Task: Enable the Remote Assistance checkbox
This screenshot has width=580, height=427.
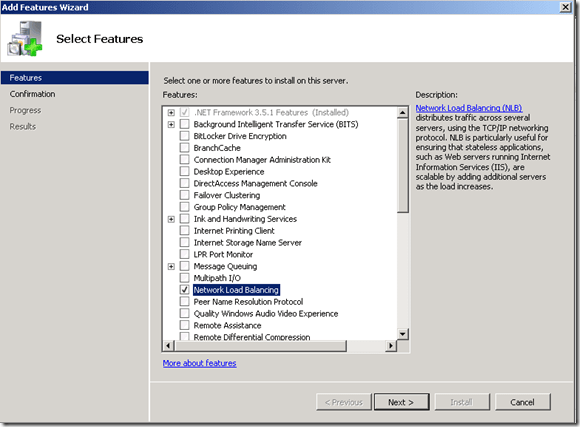Action: coord(184,325)
